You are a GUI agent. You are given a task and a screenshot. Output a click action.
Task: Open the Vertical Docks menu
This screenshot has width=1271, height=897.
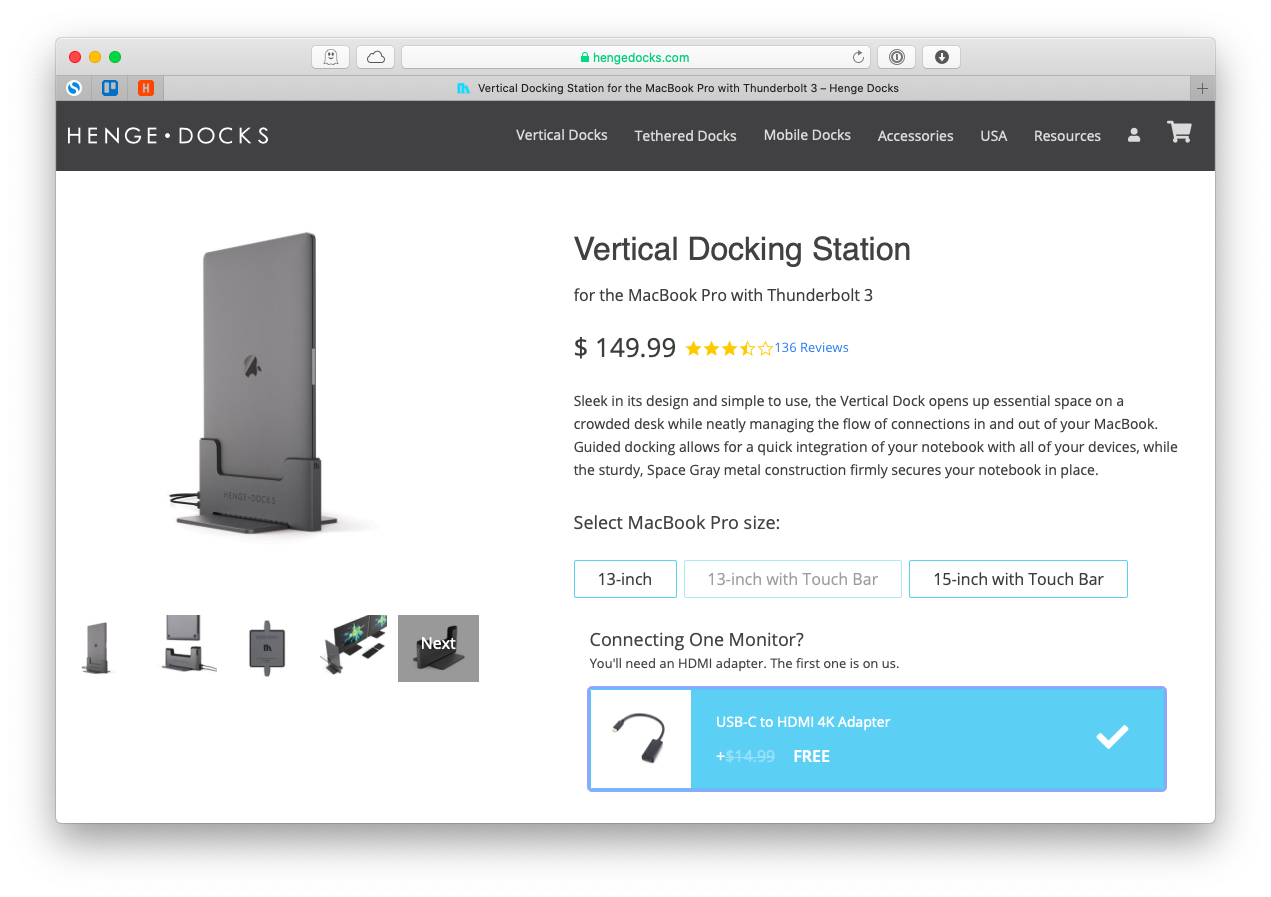pos(561,135)
